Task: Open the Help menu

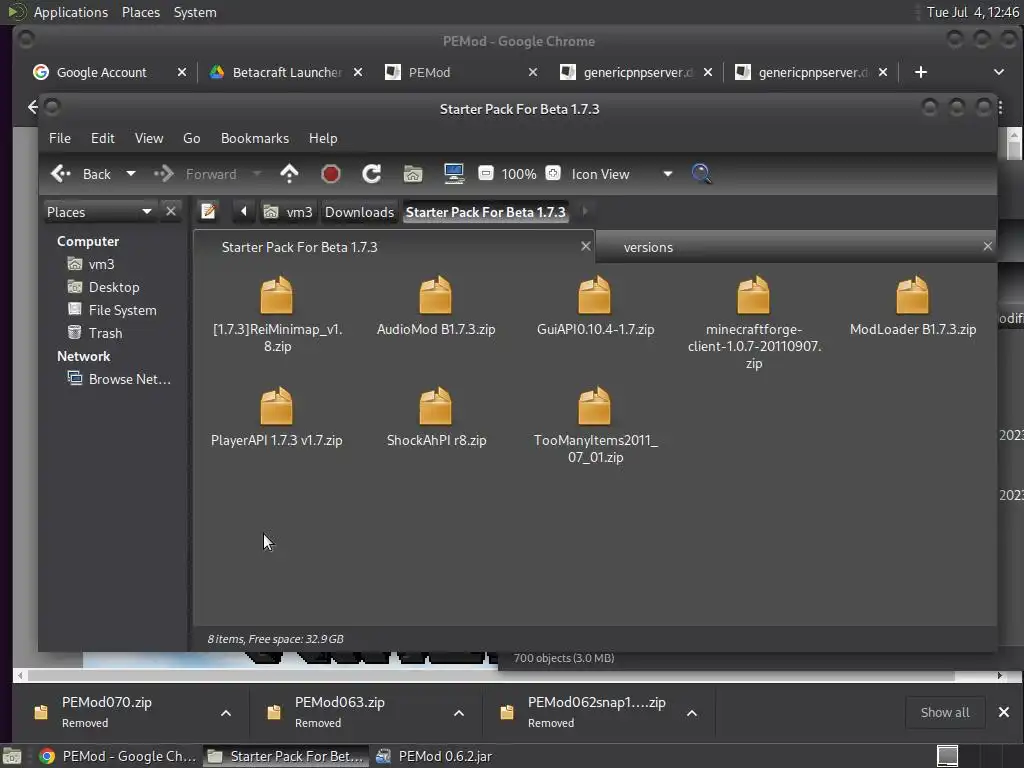Action: [323, 138]
